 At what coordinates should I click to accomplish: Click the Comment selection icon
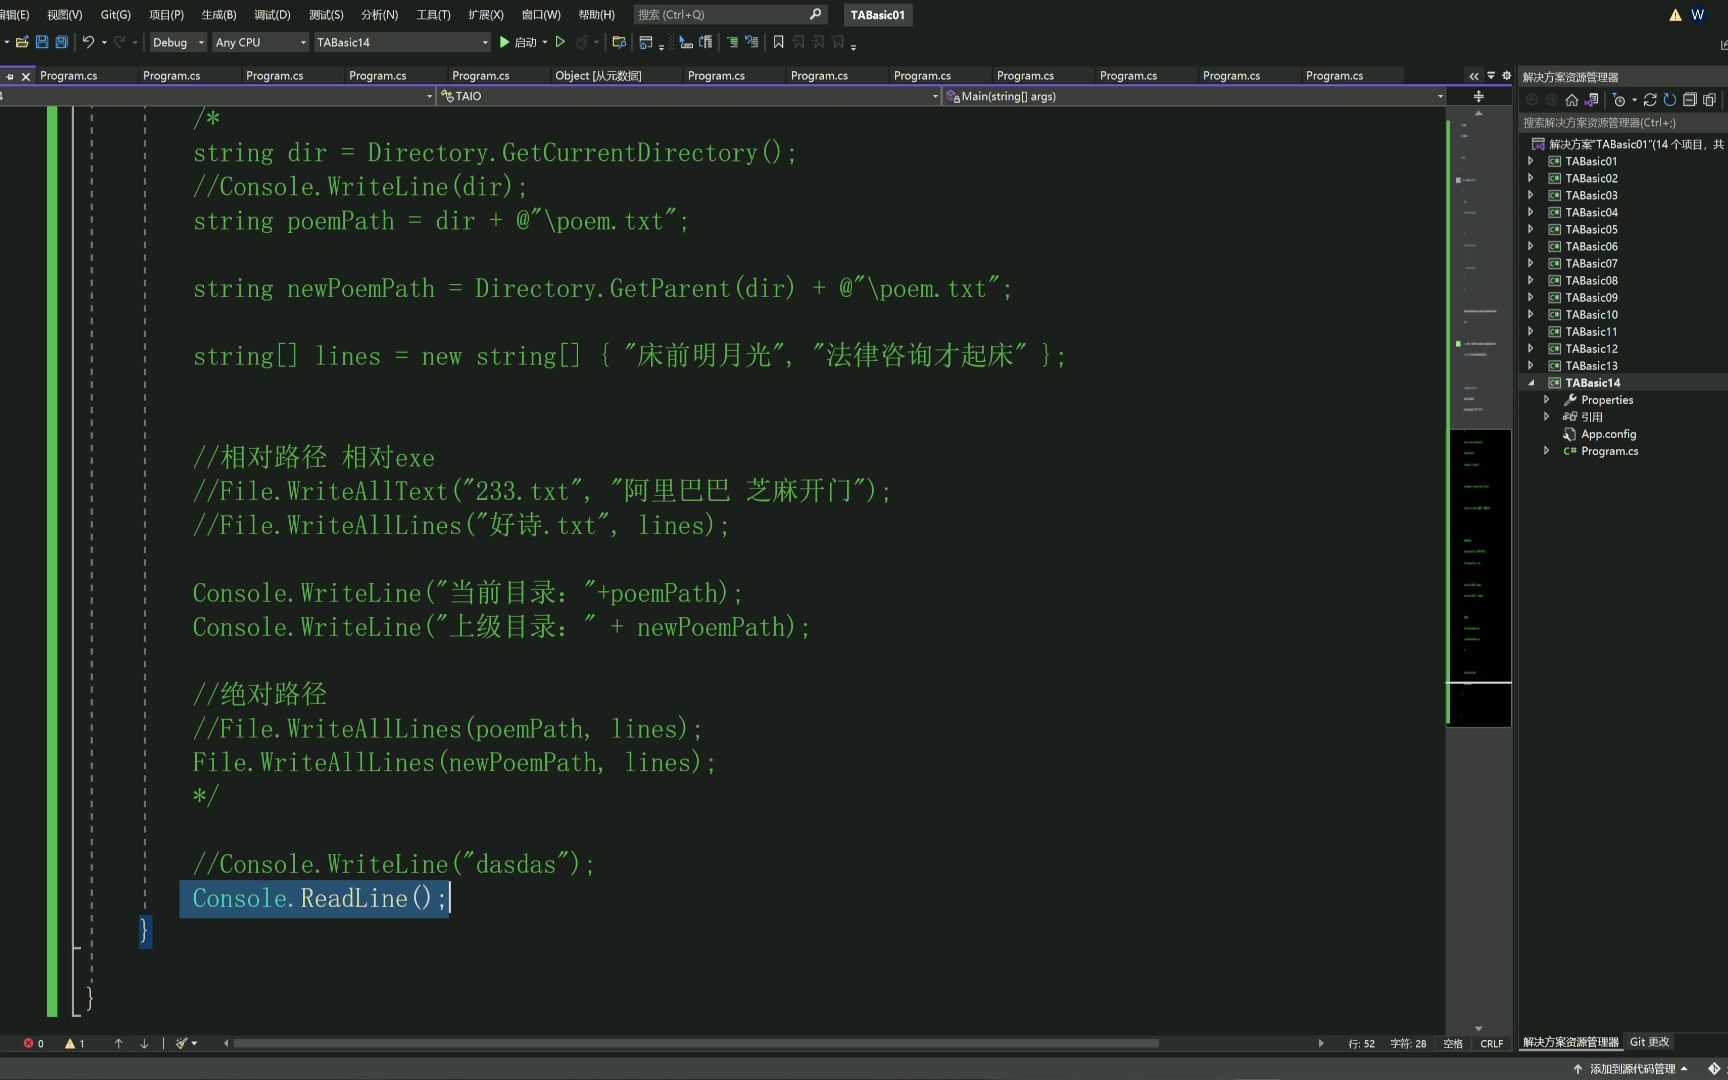[x=732, y=42]
